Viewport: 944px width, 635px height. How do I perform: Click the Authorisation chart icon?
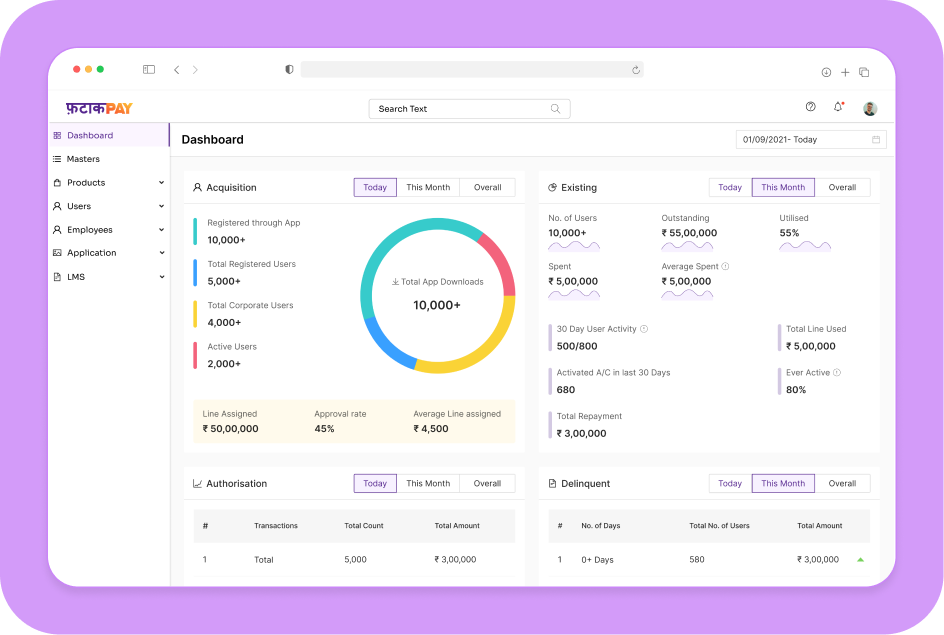pos(197,483)
